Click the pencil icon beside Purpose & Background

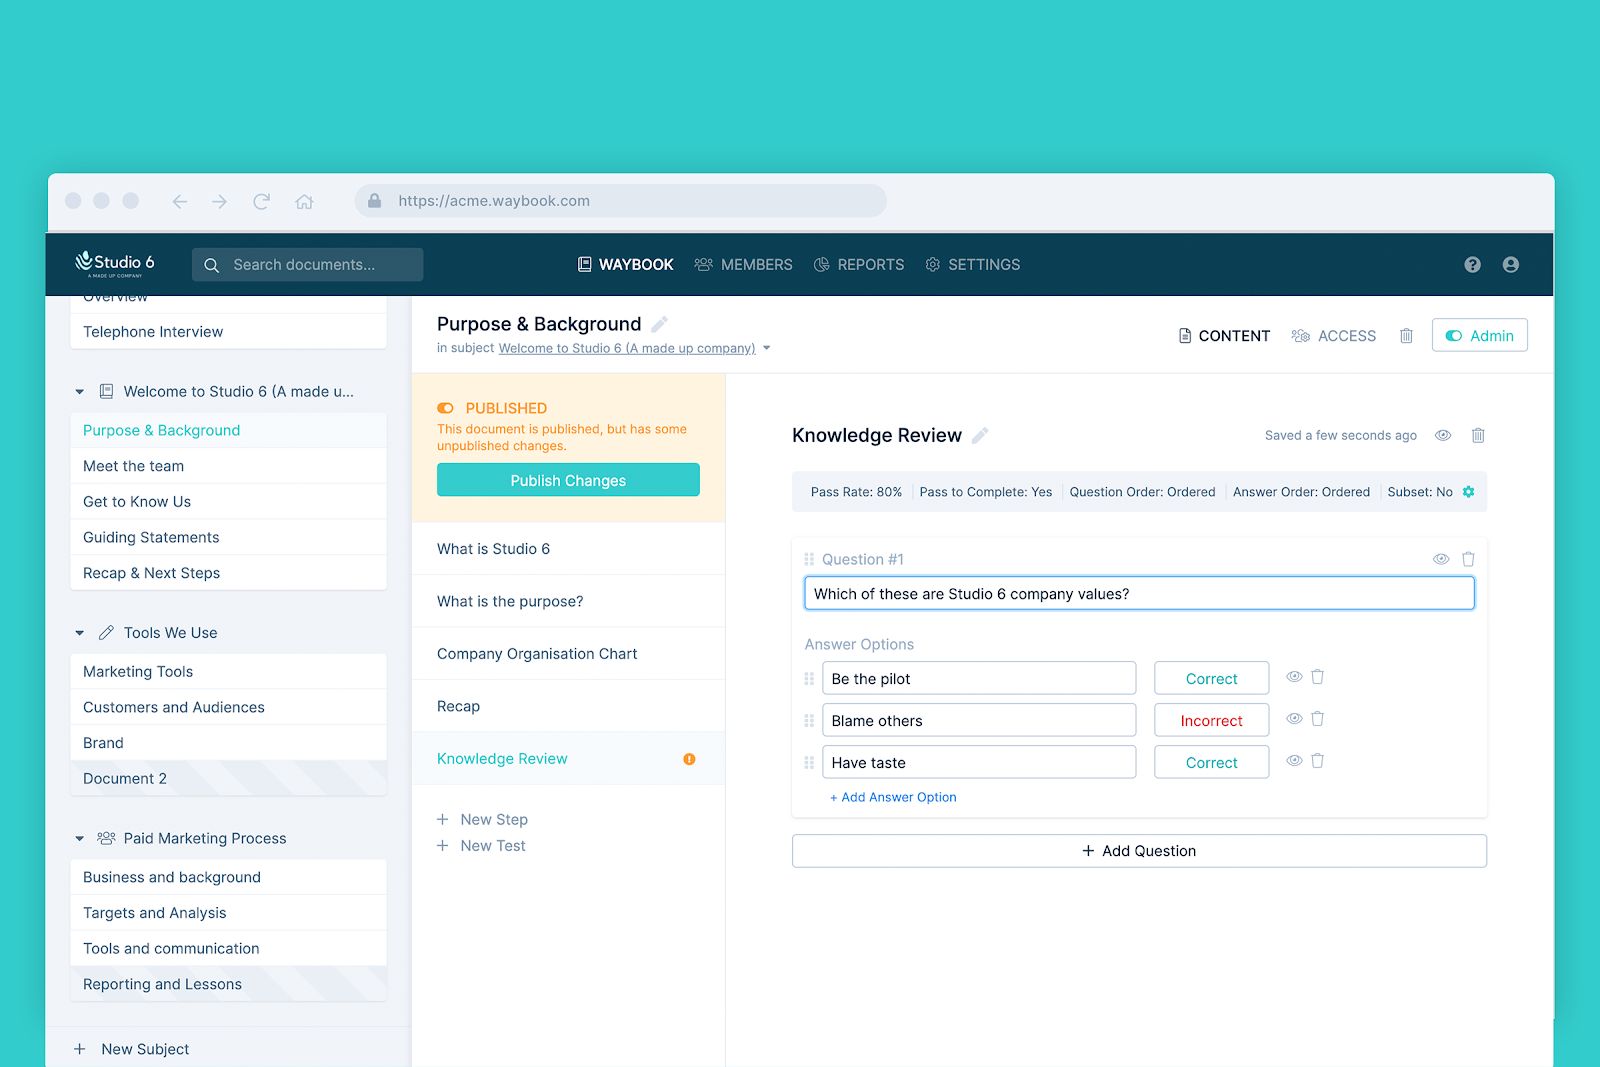(x=659, y=324)
